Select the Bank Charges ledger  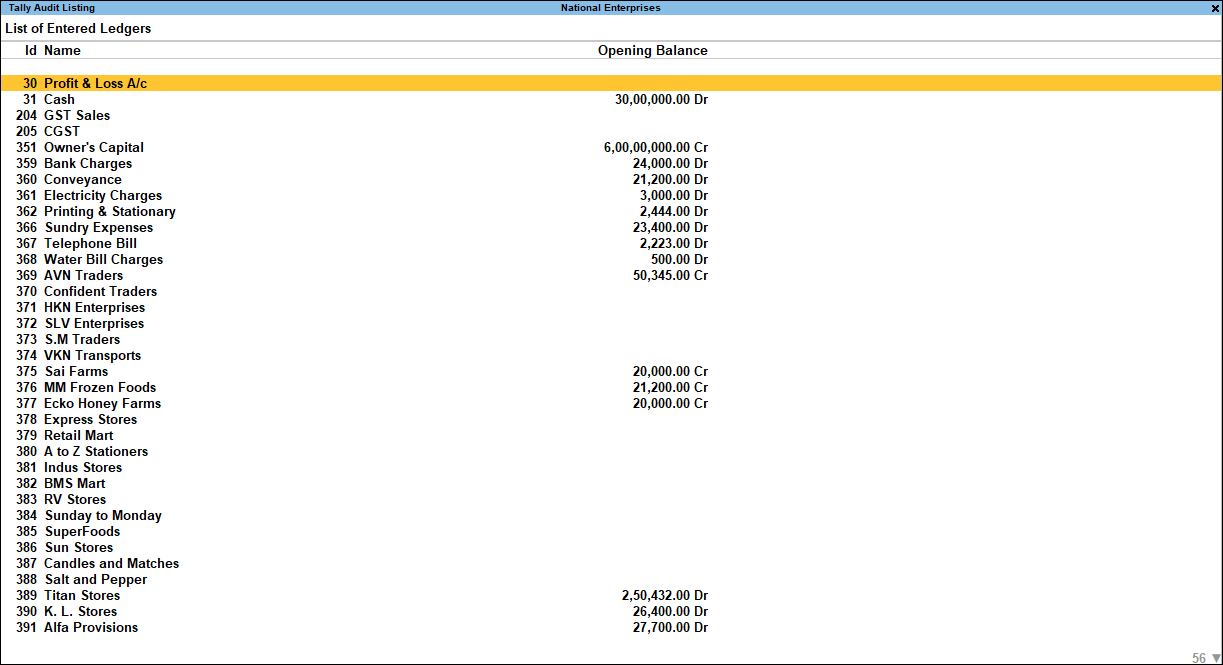[87, 163]
